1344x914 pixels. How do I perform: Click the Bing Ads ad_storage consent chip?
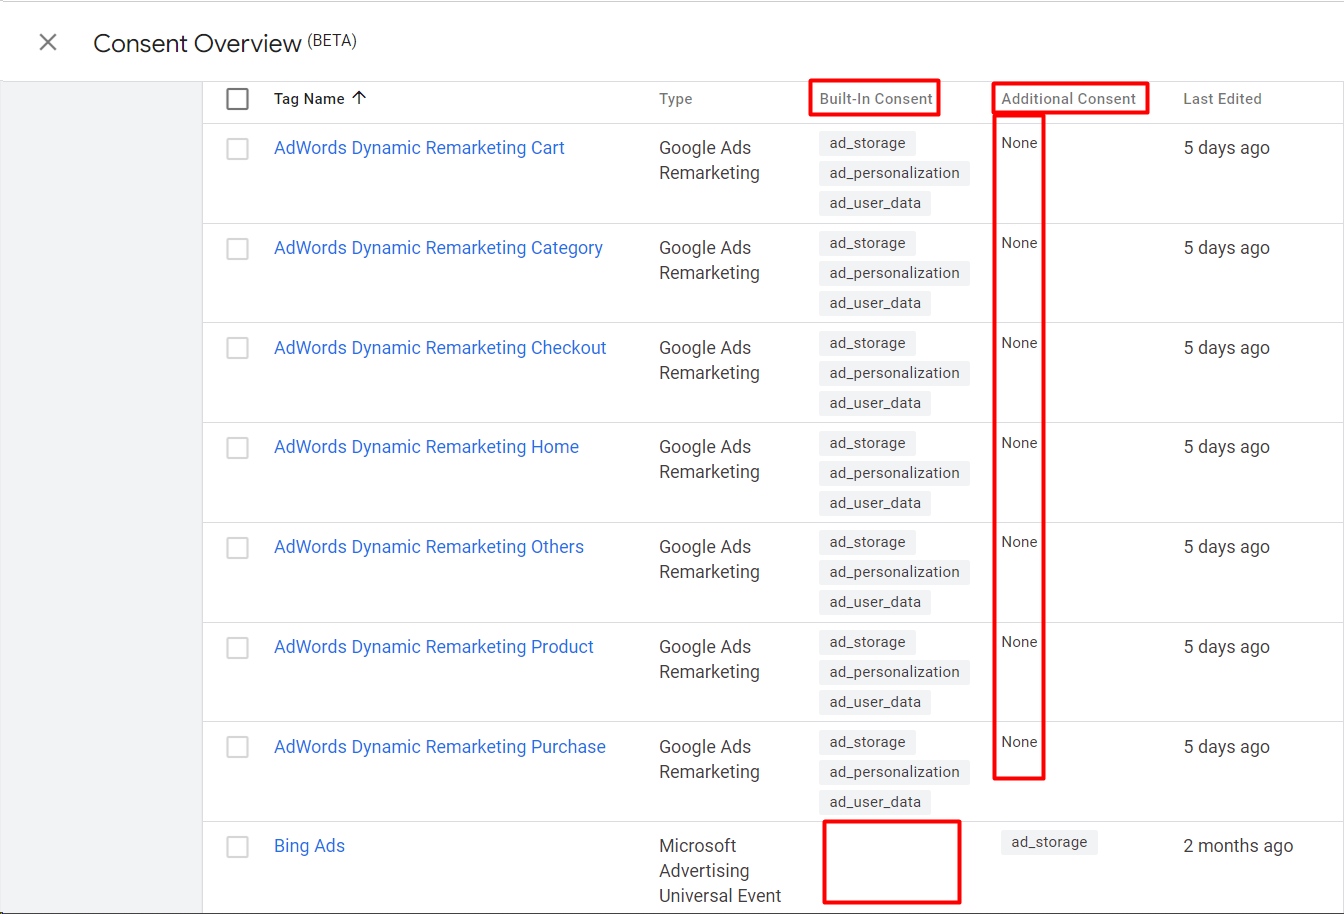(1049, 842)
